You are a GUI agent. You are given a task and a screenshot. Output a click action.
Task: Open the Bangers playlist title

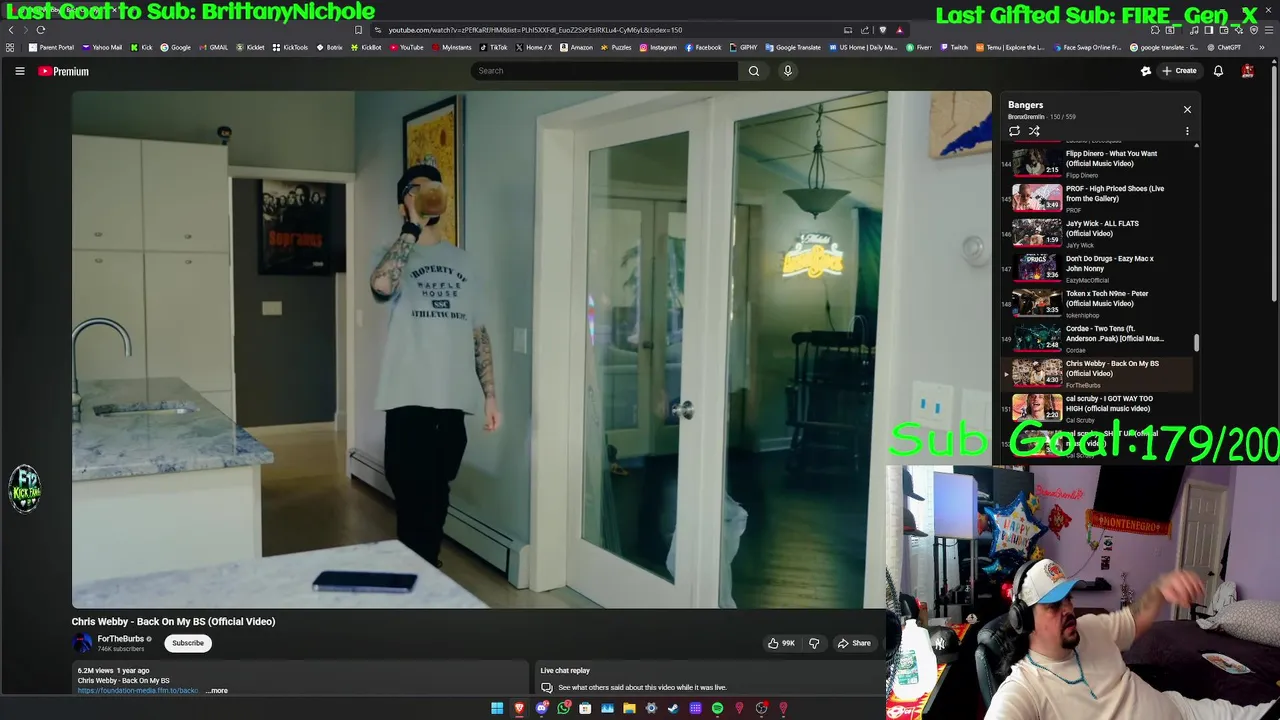(x=1025, y=105)
